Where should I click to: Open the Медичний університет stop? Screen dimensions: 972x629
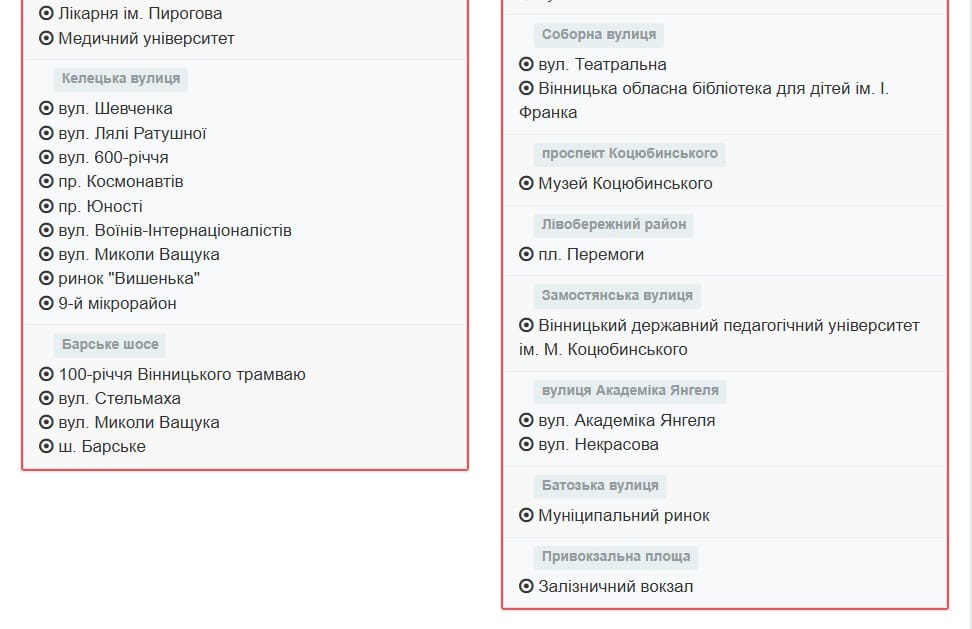coord(146,39)
